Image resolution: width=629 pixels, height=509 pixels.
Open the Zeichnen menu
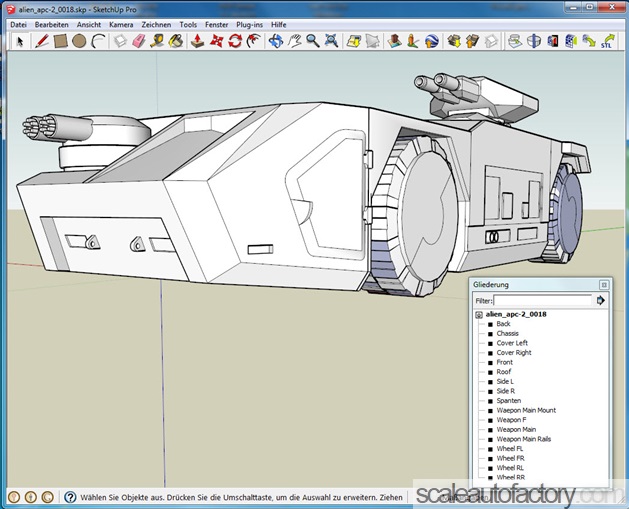coord(156,24)
